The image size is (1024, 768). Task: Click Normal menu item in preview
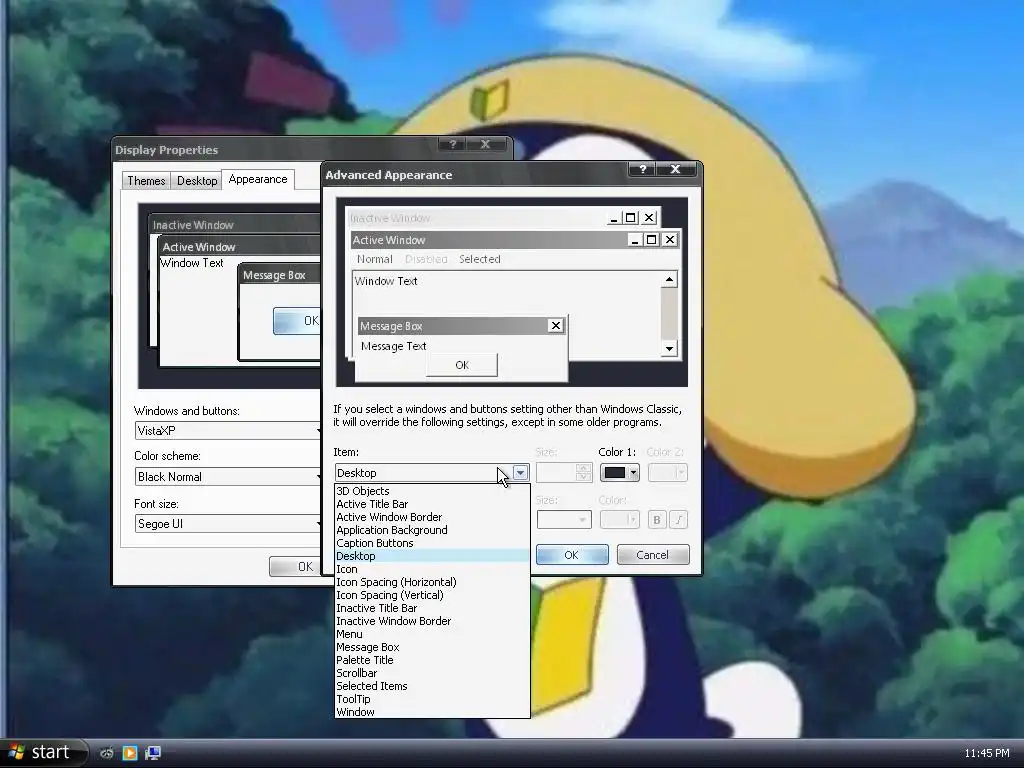[375, 259]
